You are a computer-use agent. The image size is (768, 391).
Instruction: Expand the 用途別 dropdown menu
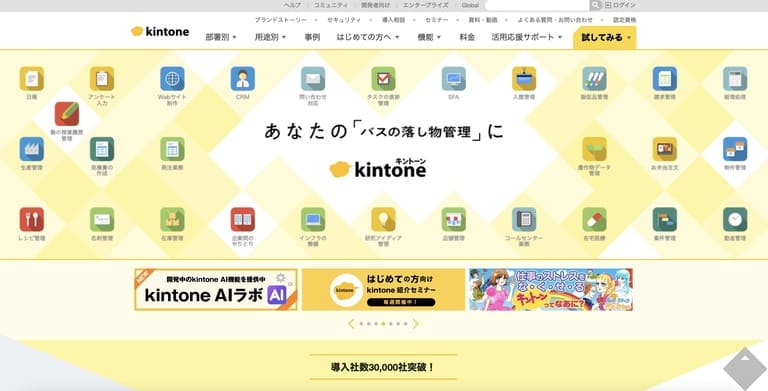tap(270, 37)
